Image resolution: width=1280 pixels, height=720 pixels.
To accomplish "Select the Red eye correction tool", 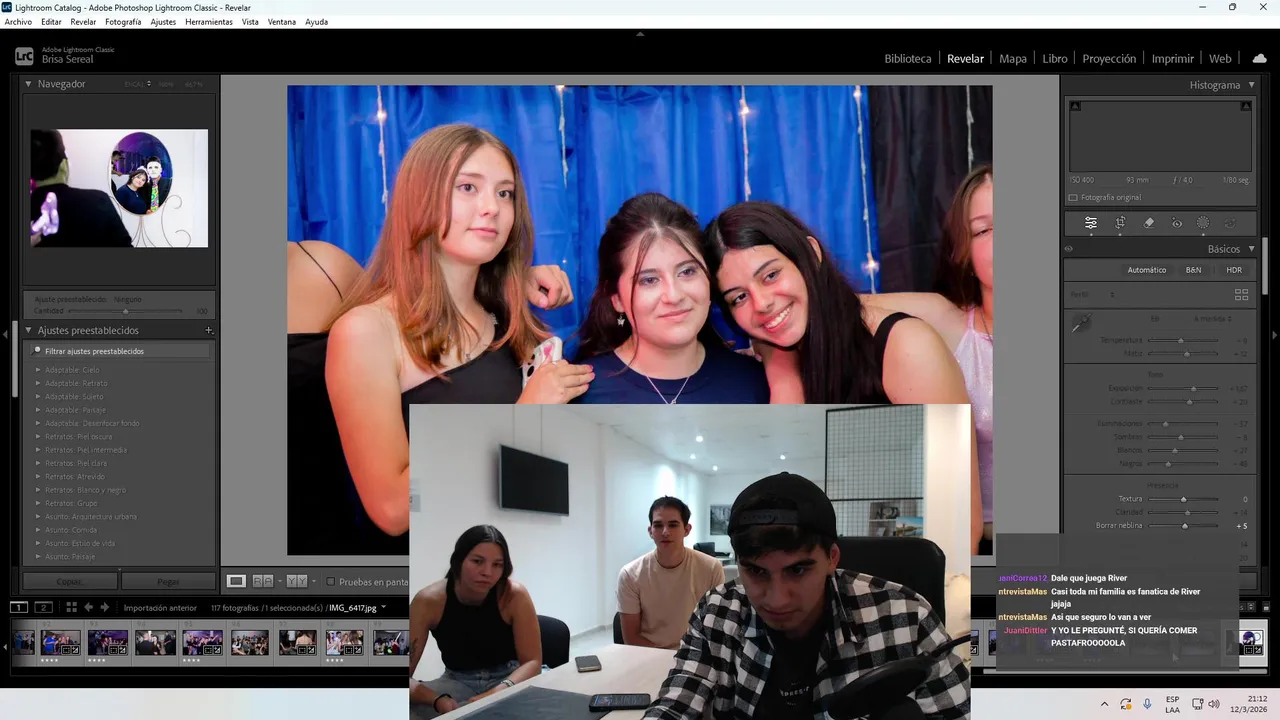I will coord(1177,223).
